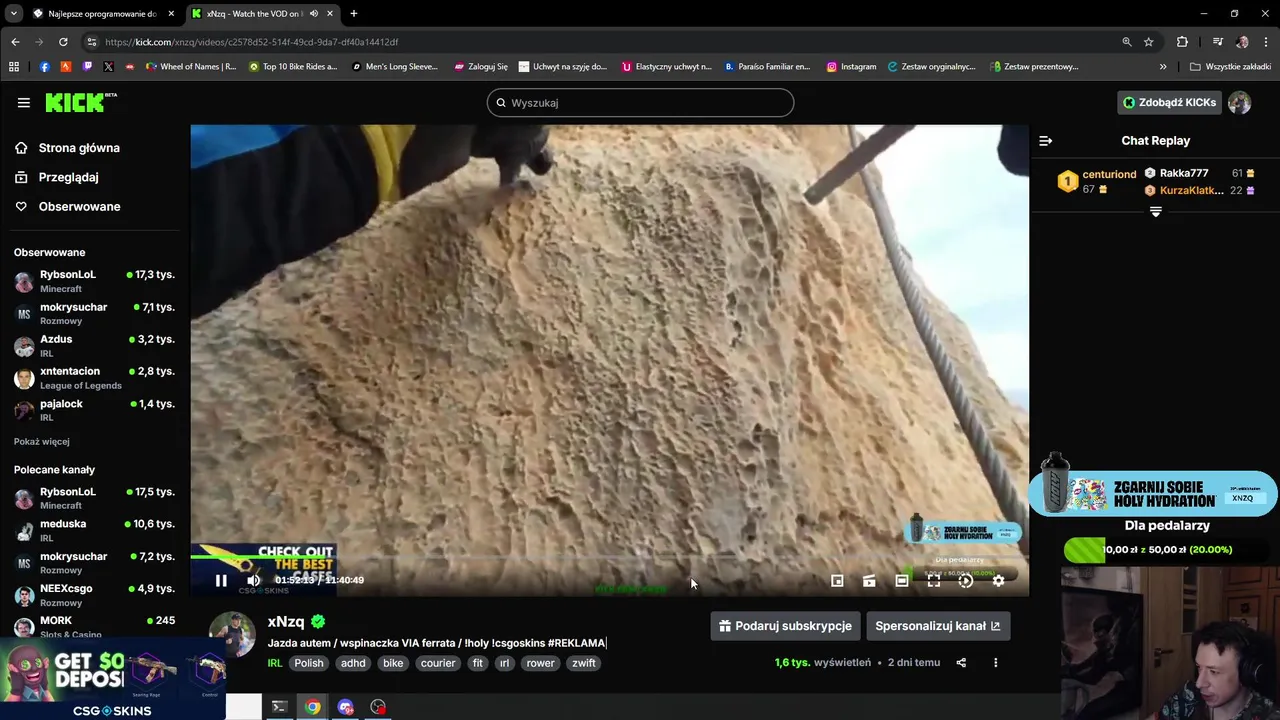This screenshot has height=720, width=1280.
Task: Open browser zoom magnifier icon
Action: pos(1127,42)
